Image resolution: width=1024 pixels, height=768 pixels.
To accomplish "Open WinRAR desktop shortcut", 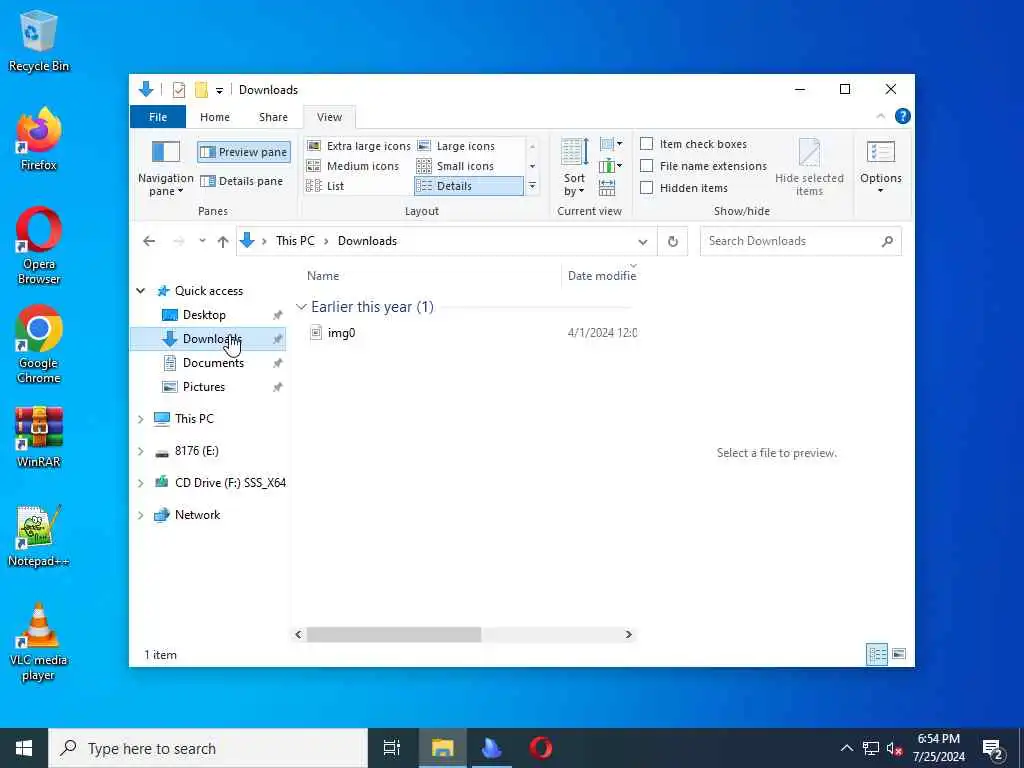I will (39, 437).
